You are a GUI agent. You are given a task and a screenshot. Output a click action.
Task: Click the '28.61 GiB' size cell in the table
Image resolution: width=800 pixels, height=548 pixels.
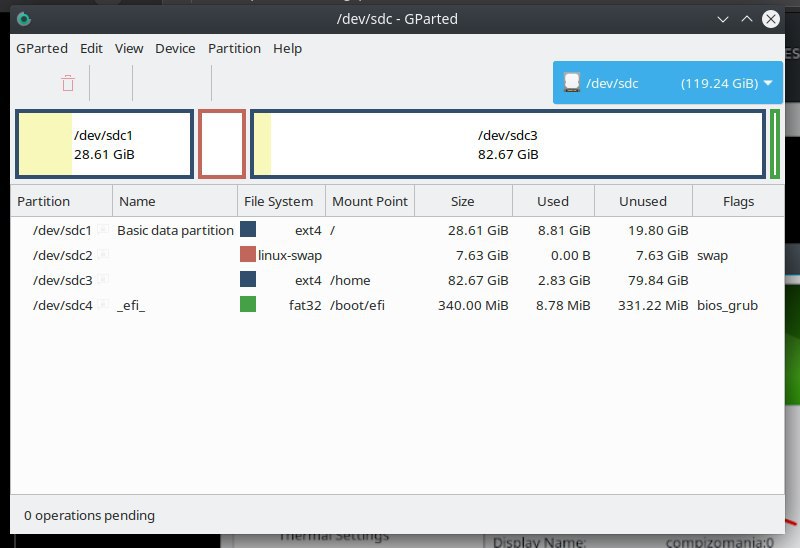point(478,231)
